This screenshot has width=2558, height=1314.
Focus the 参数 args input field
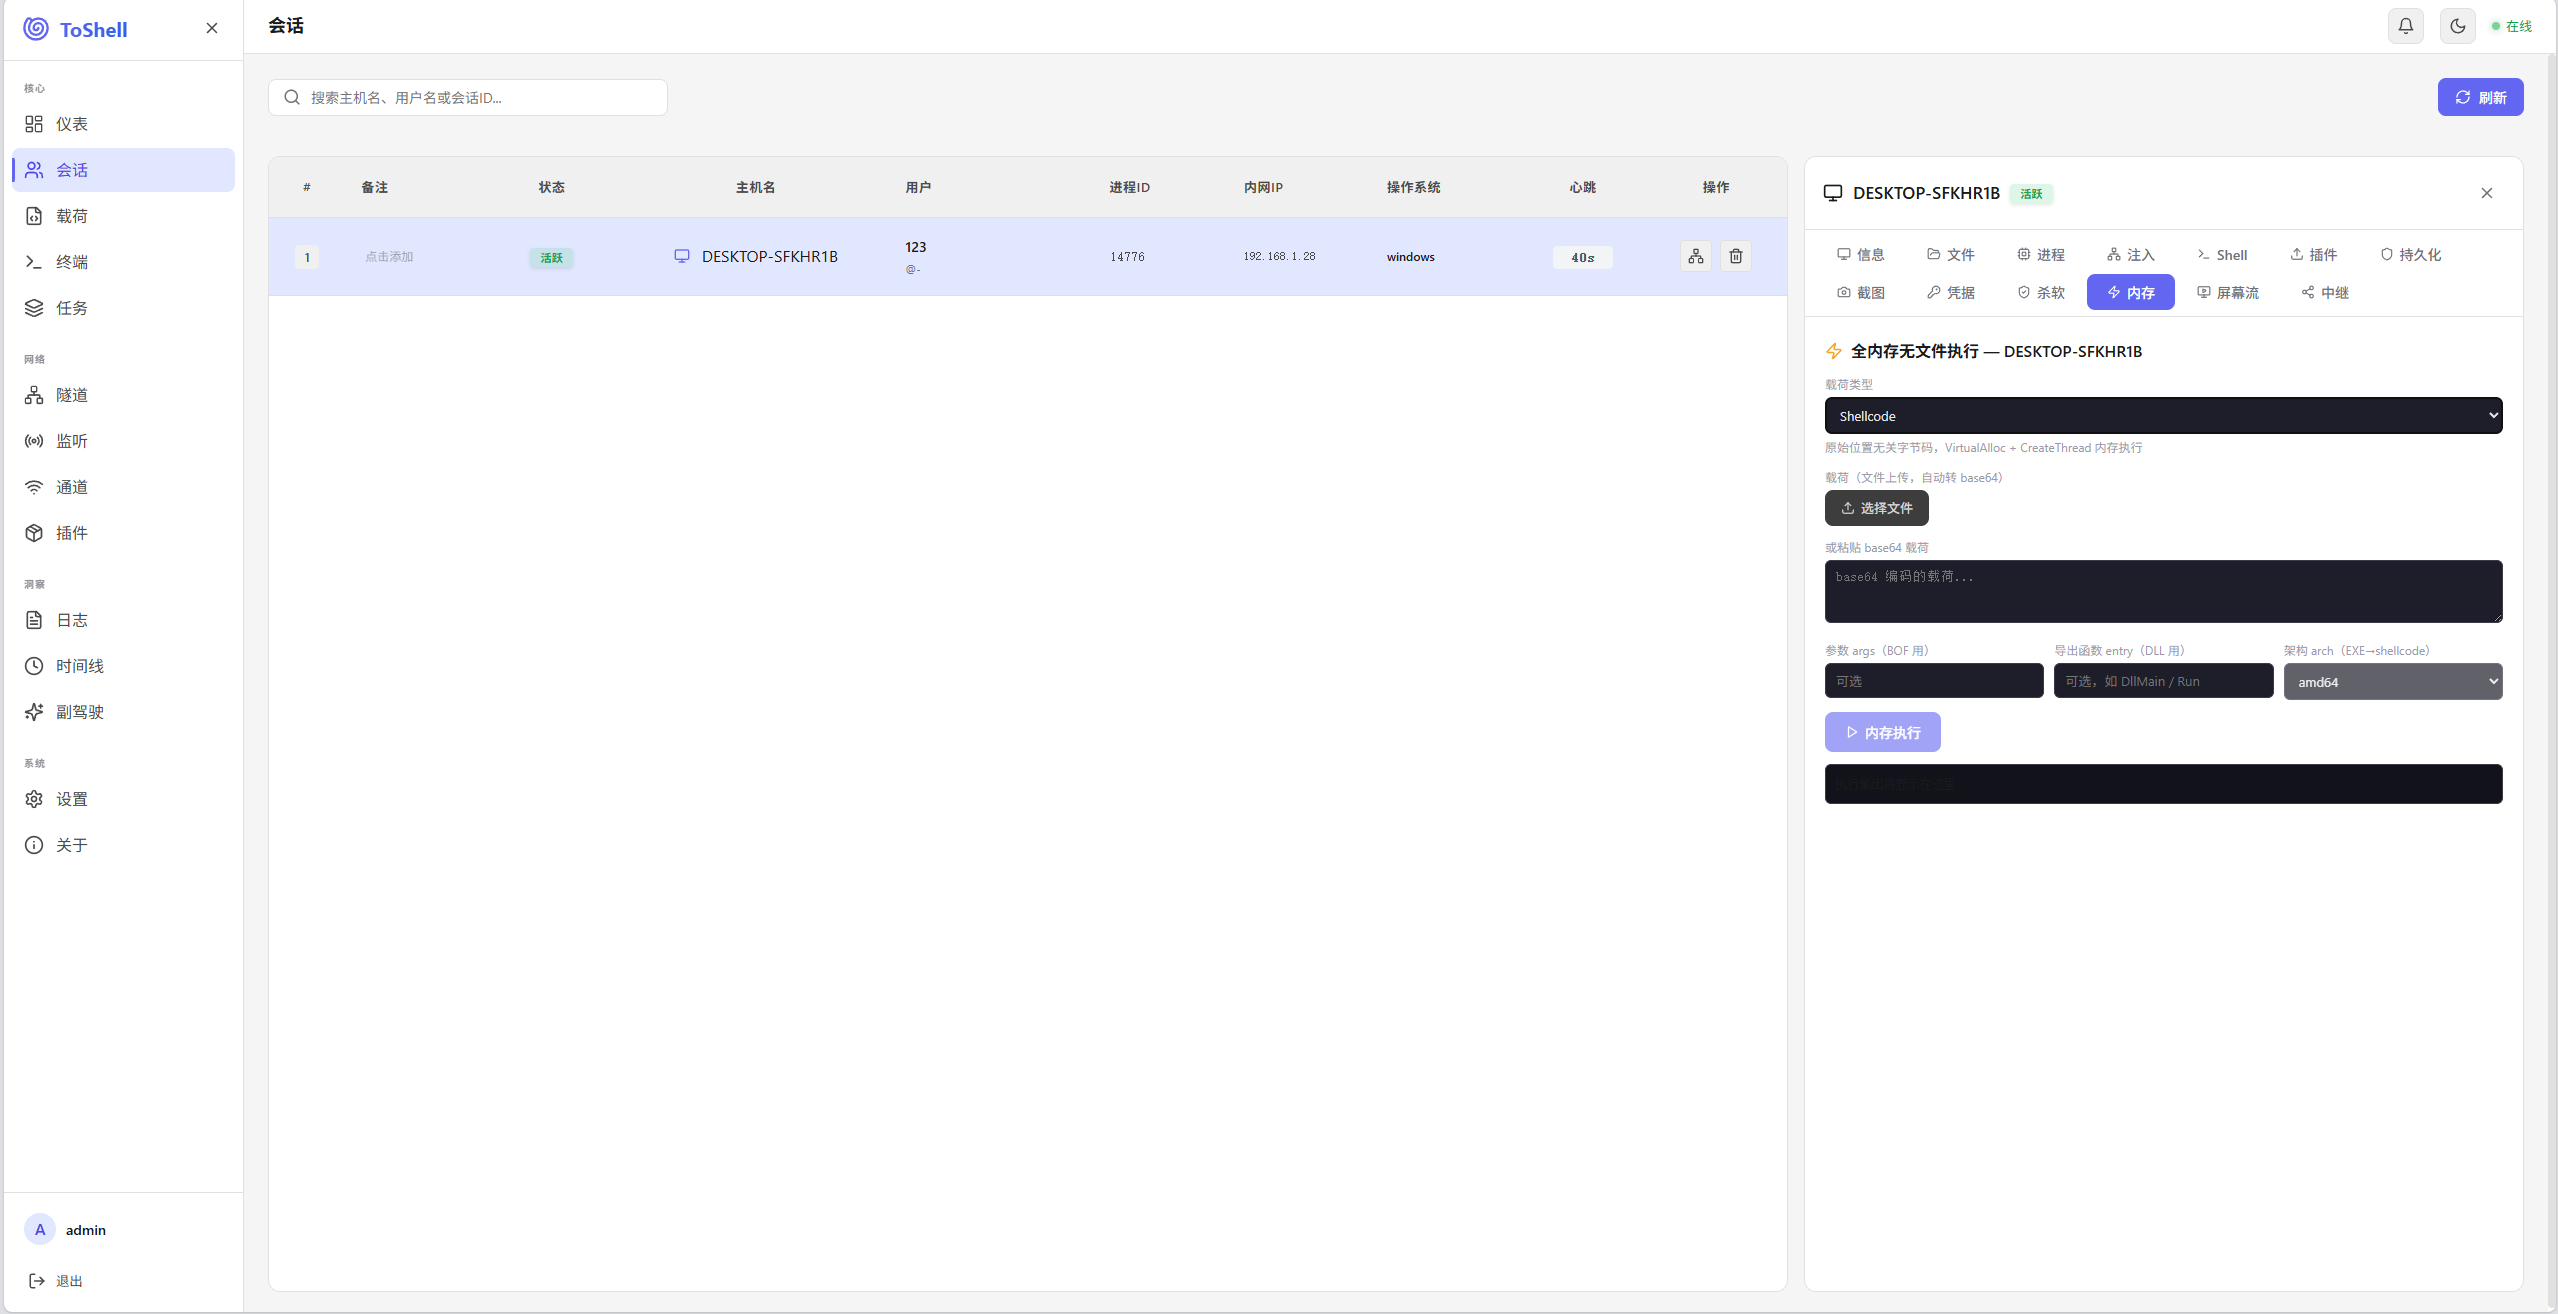coord(1934,681)
